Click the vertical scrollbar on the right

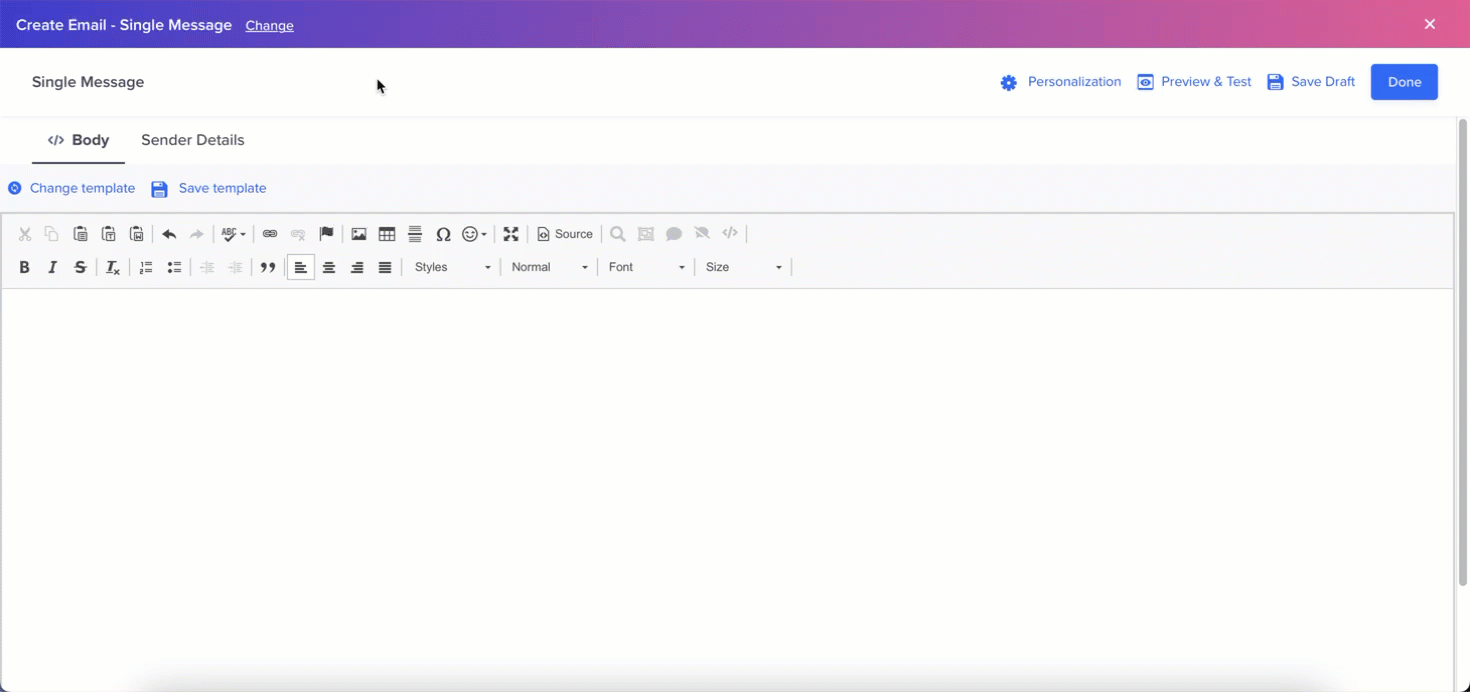1463,352
